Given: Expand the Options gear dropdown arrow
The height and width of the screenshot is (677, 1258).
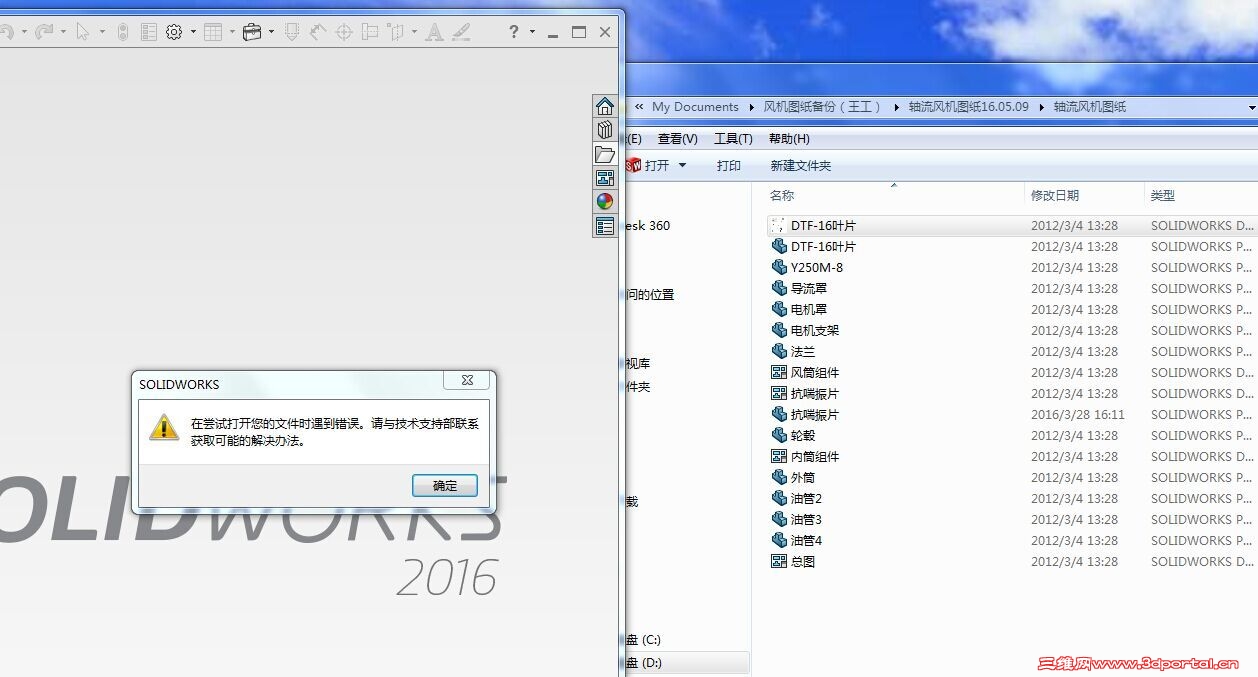Looking at the screenshot, I should tap(193, 32).
